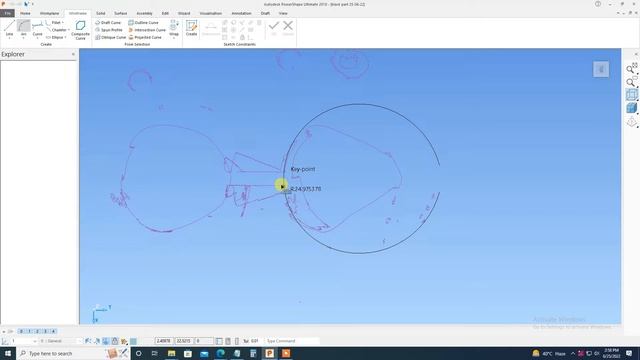Click the Intersection Curve option
The width and height of the screenshot is (640, 360).
click(x=147, y=30)
